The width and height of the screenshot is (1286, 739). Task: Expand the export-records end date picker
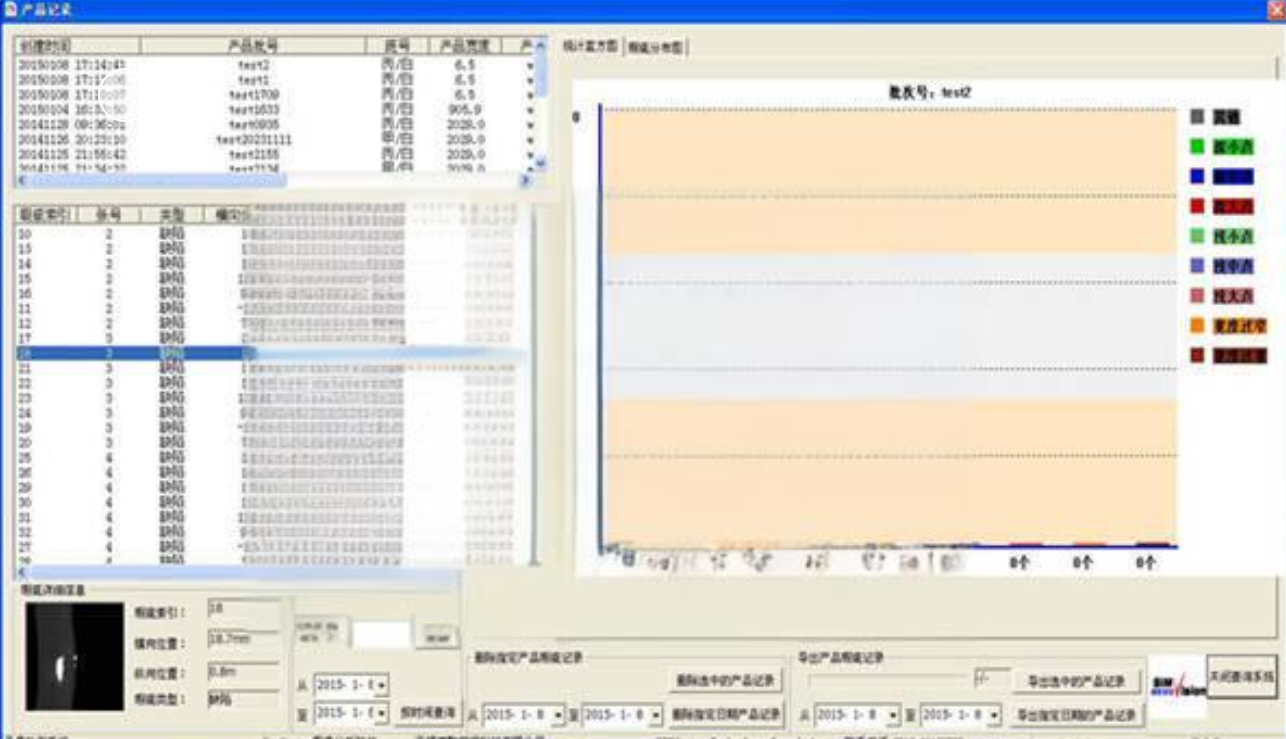(x=994, y=716)
